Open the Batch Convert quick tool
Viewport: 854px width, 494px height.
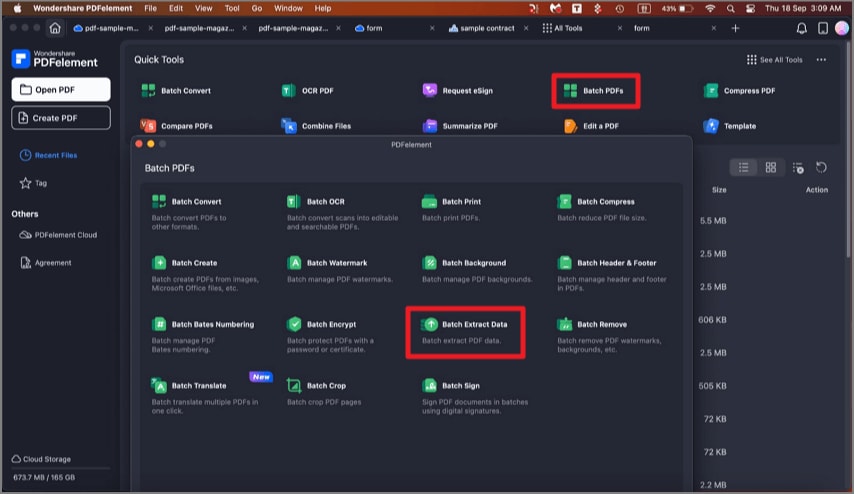coord(176,91)
